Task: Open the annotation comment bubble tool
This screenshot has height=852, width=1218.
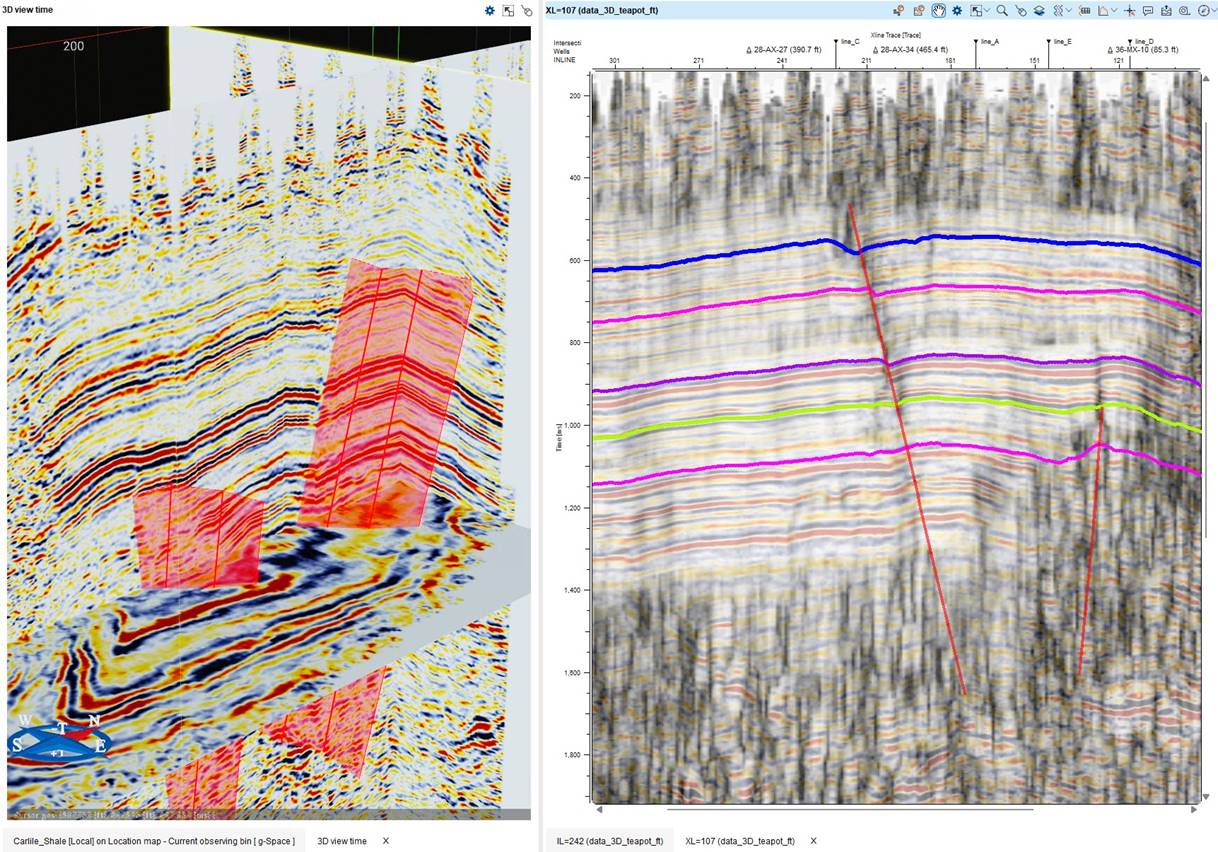Action: tap(1147, 10)
